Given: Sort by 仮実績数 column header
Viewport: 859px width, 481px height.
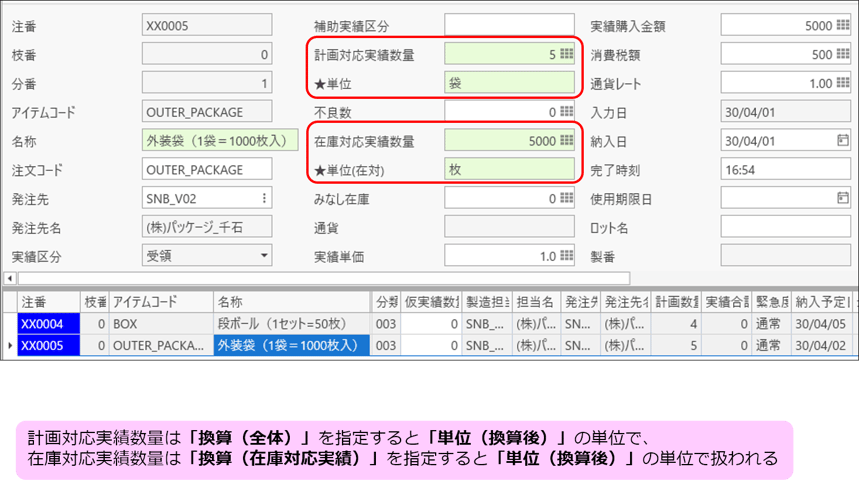Looking at the screenshot, I should 432,302.
